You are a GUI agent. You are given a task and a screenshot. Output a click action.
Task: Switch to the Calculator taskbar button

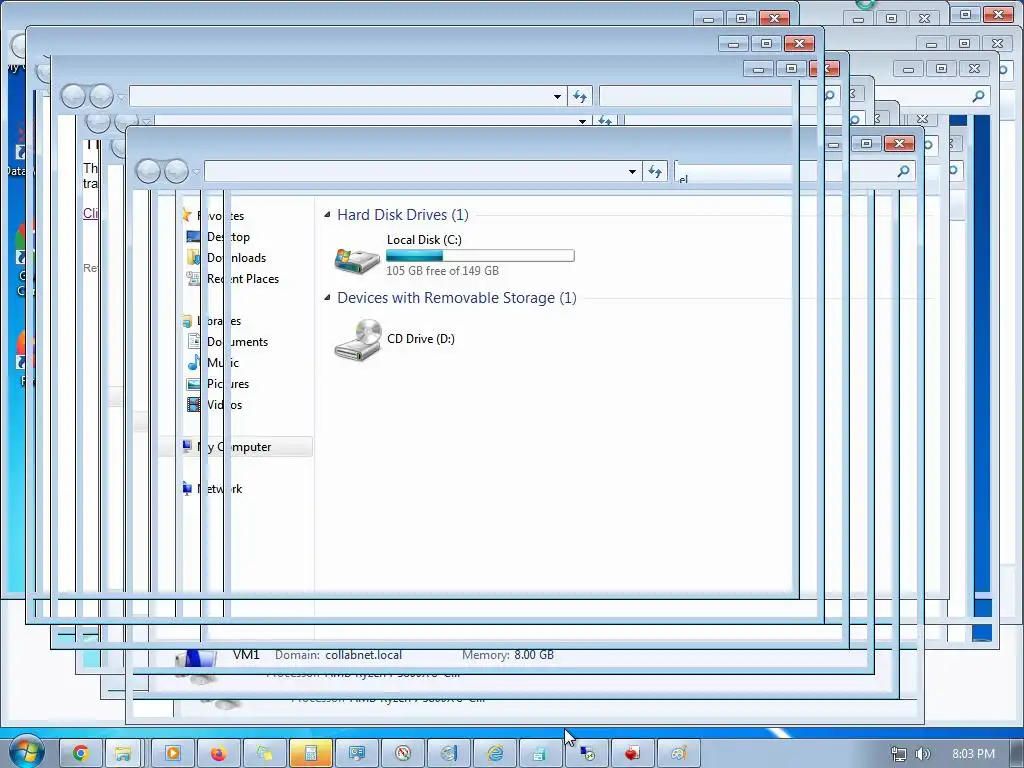311,754
